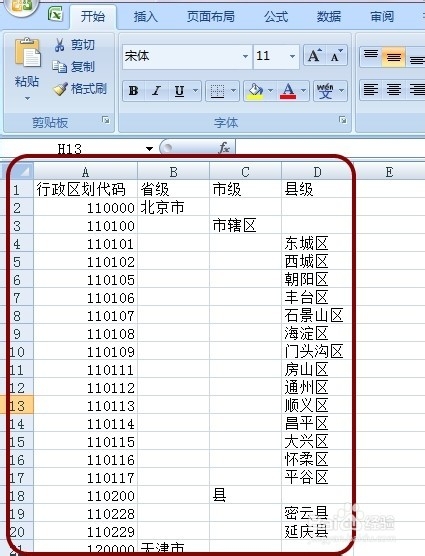Screen dimensions: 425x556
Task: Open the Font group dialog launcher
Action: click(x=343, y=120)
